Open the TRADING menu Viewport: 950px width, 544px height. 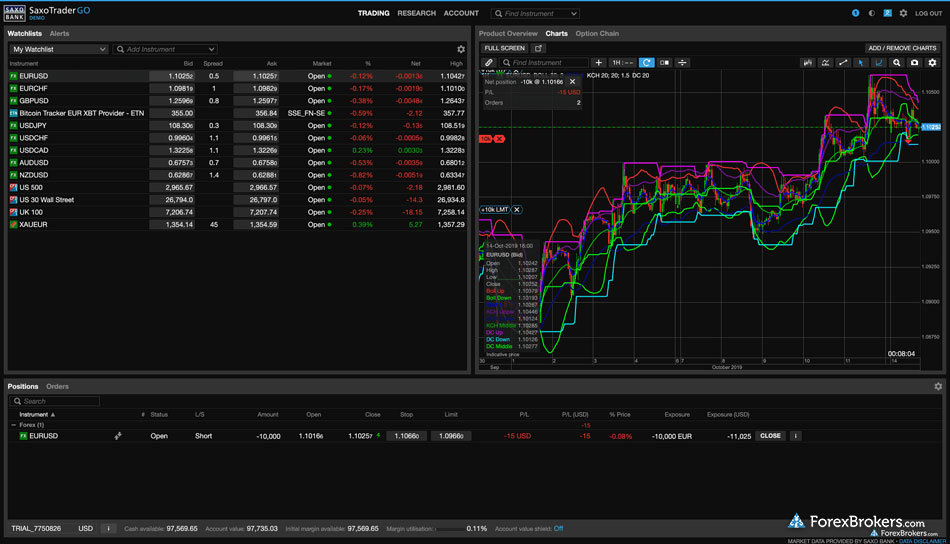[373, 13]
